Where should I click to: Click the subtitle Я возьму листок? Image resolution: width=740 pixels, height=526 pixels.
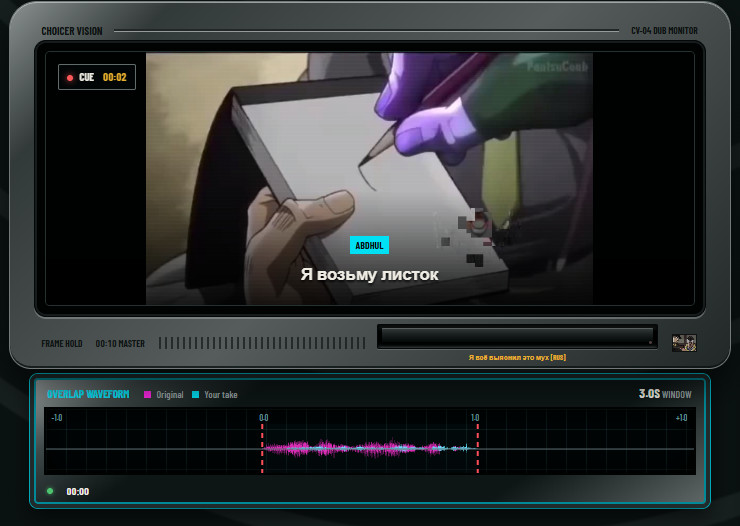point(370,274)
